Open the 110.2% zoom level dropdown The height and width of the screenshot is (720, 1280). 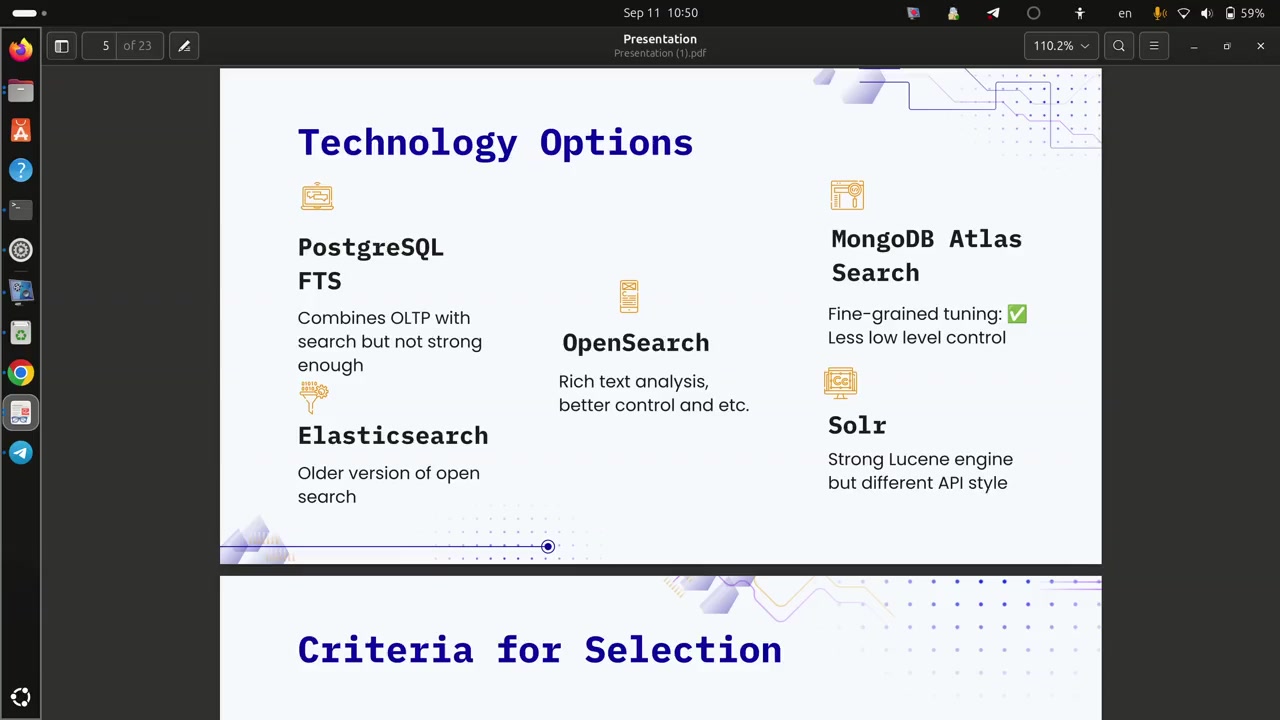click(x=1061, y=46)
